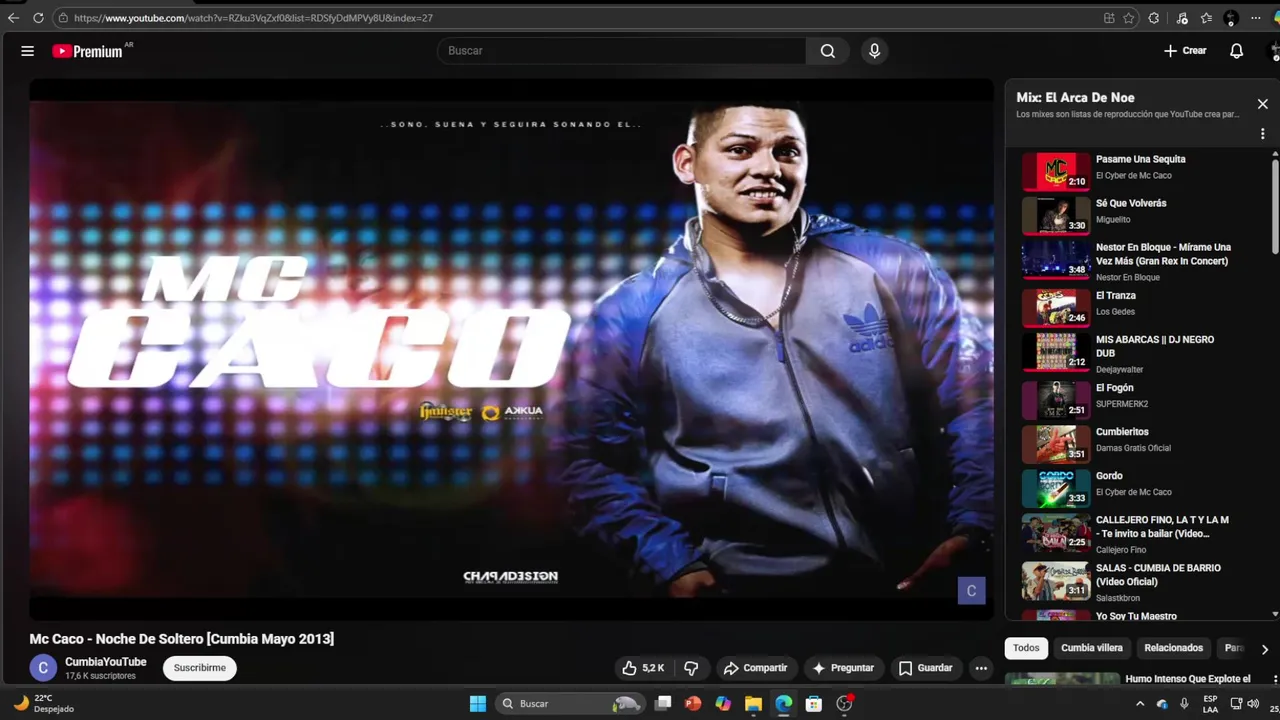1280x720 pixels.
Task: Open the browser profile avatar
Action: click(x=1231, y=18)
